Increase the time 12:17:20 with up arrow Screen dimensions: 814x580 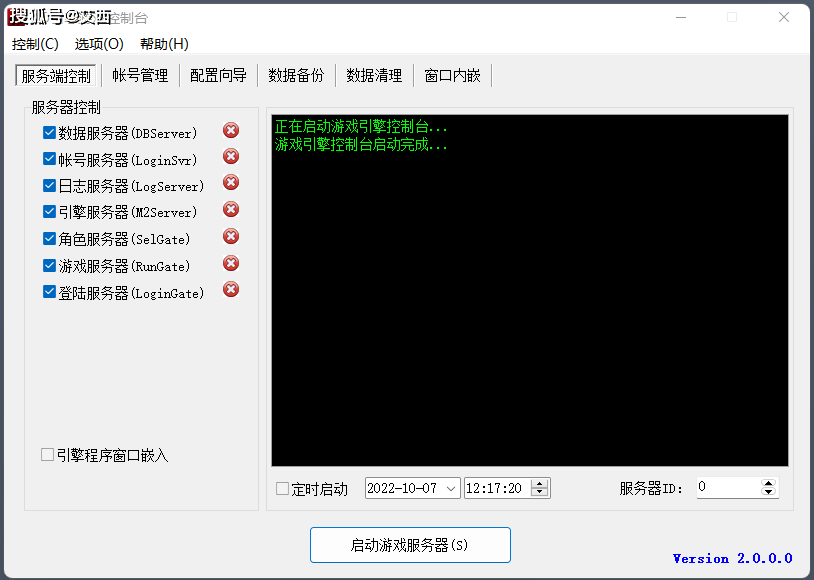[540, 484]
